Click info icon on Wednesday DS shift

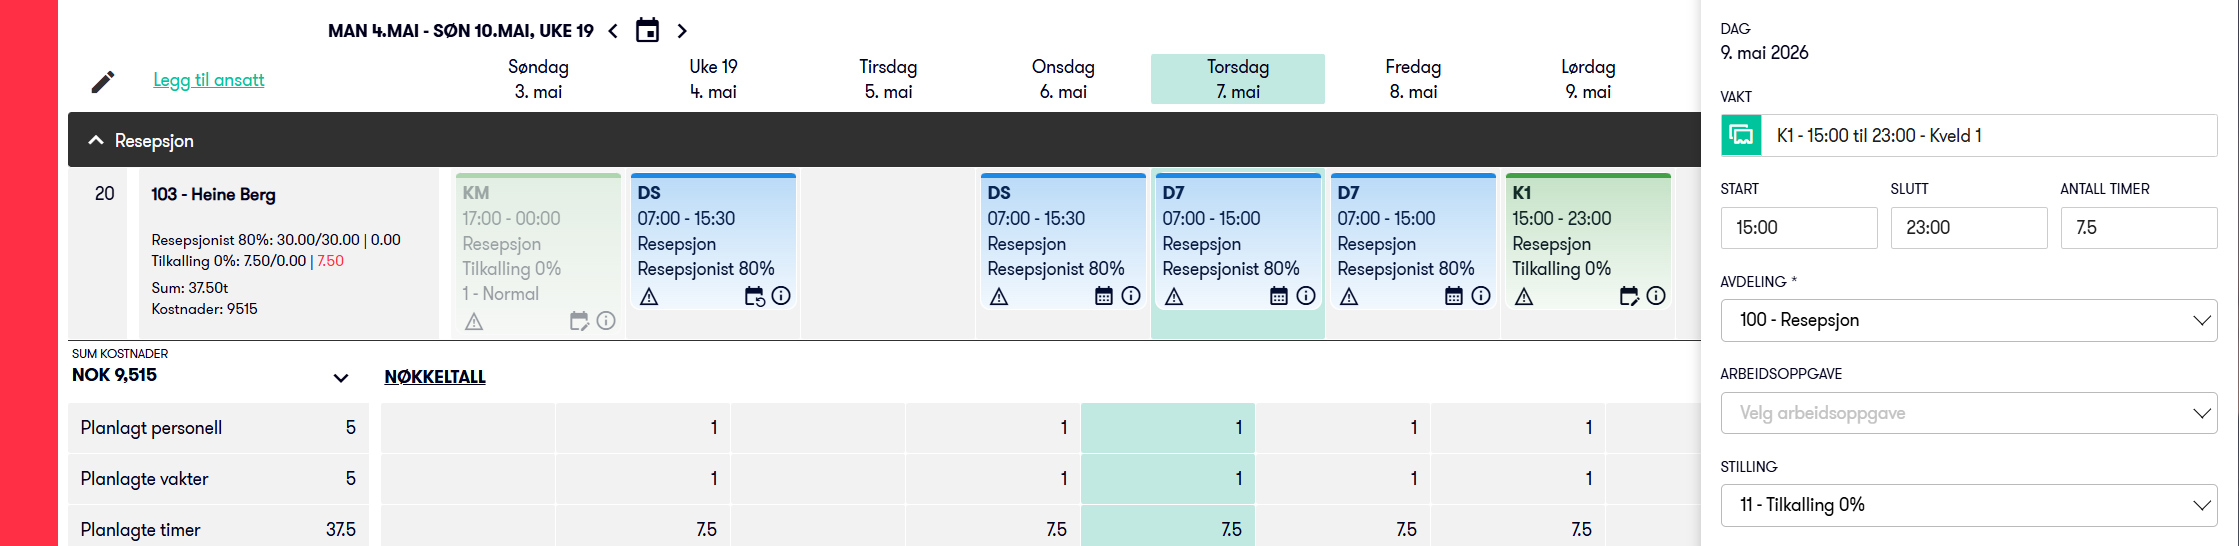click(x=1131, y=296)
